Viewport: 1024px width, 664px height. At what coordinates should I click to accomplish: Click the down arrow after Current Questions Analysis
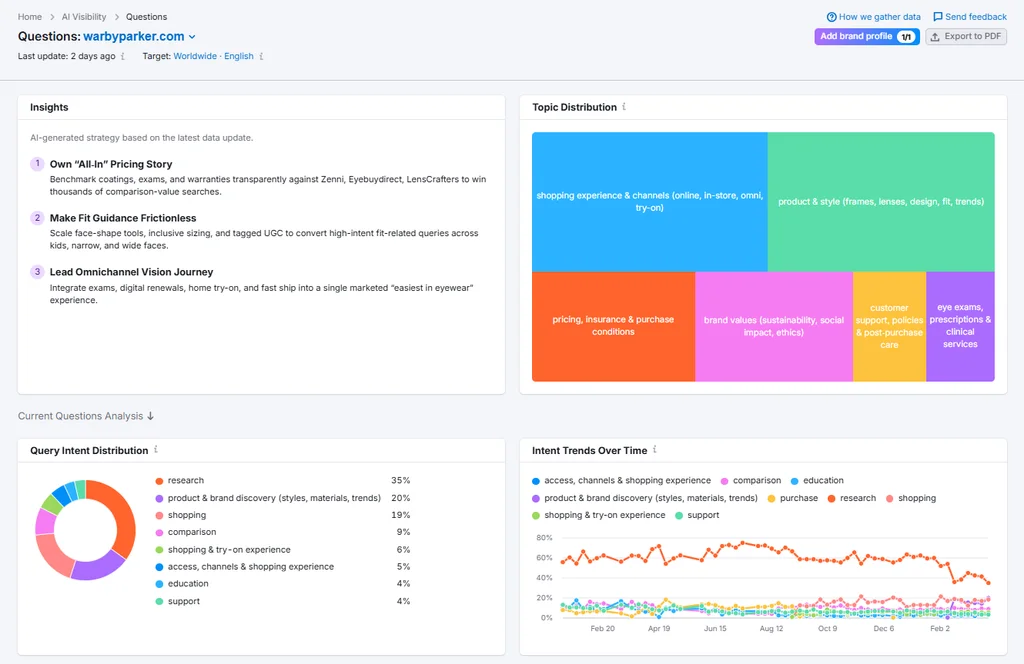150,416
